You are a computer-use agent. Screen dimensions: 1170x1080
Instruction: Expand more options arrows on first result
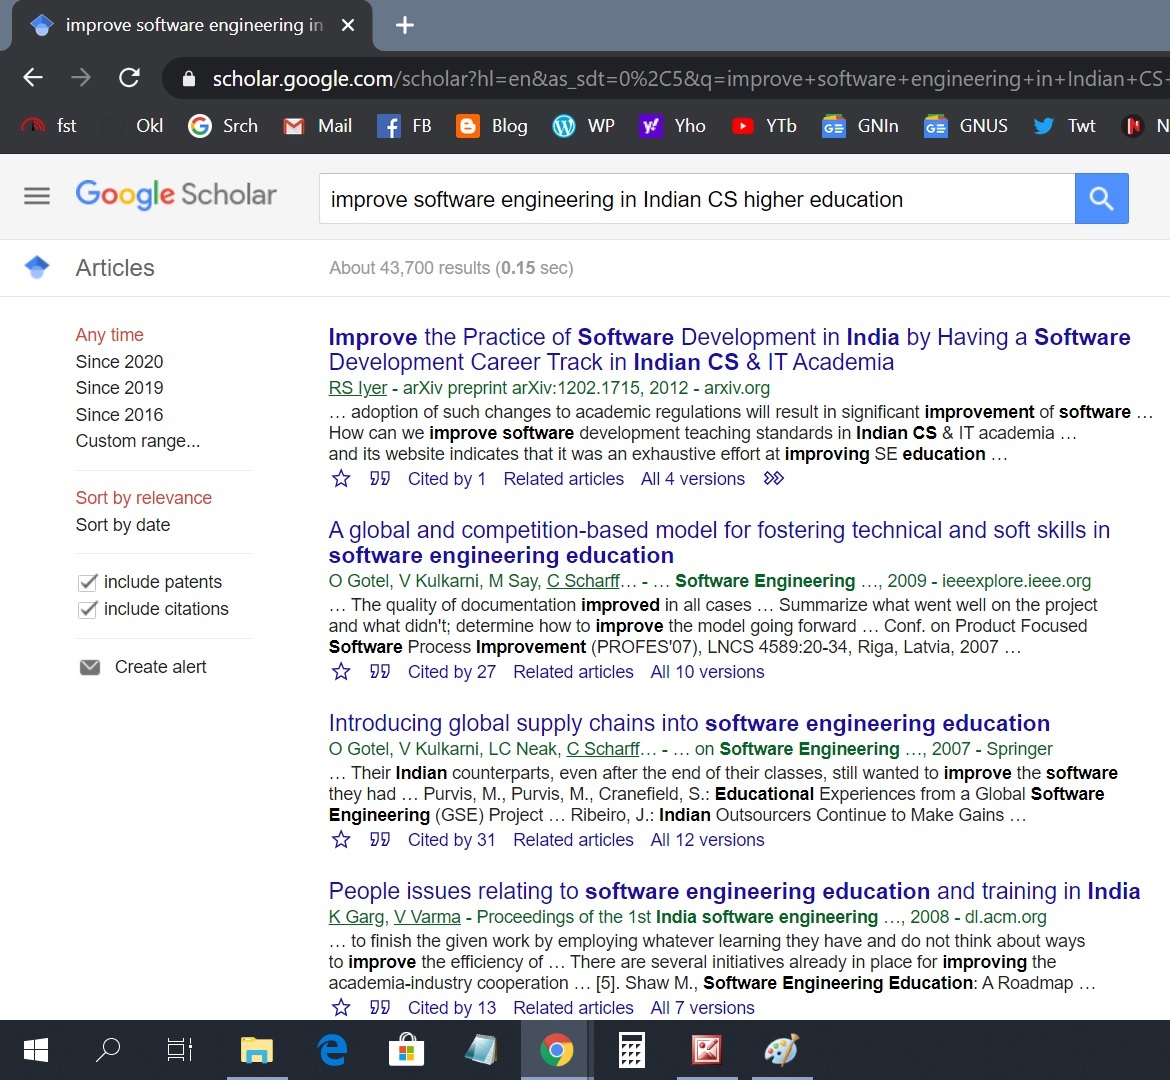point(773,479)
